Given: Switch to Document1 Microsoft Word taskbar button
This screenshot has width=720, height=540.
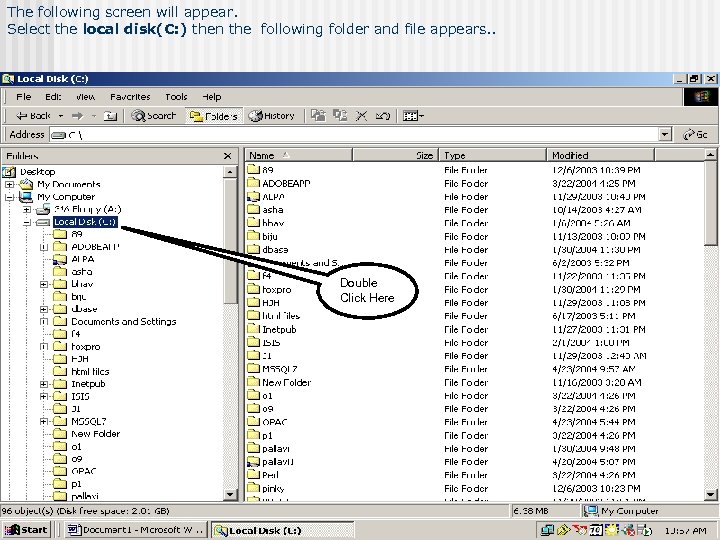Looking at the screenshot, I should (135, 529).
